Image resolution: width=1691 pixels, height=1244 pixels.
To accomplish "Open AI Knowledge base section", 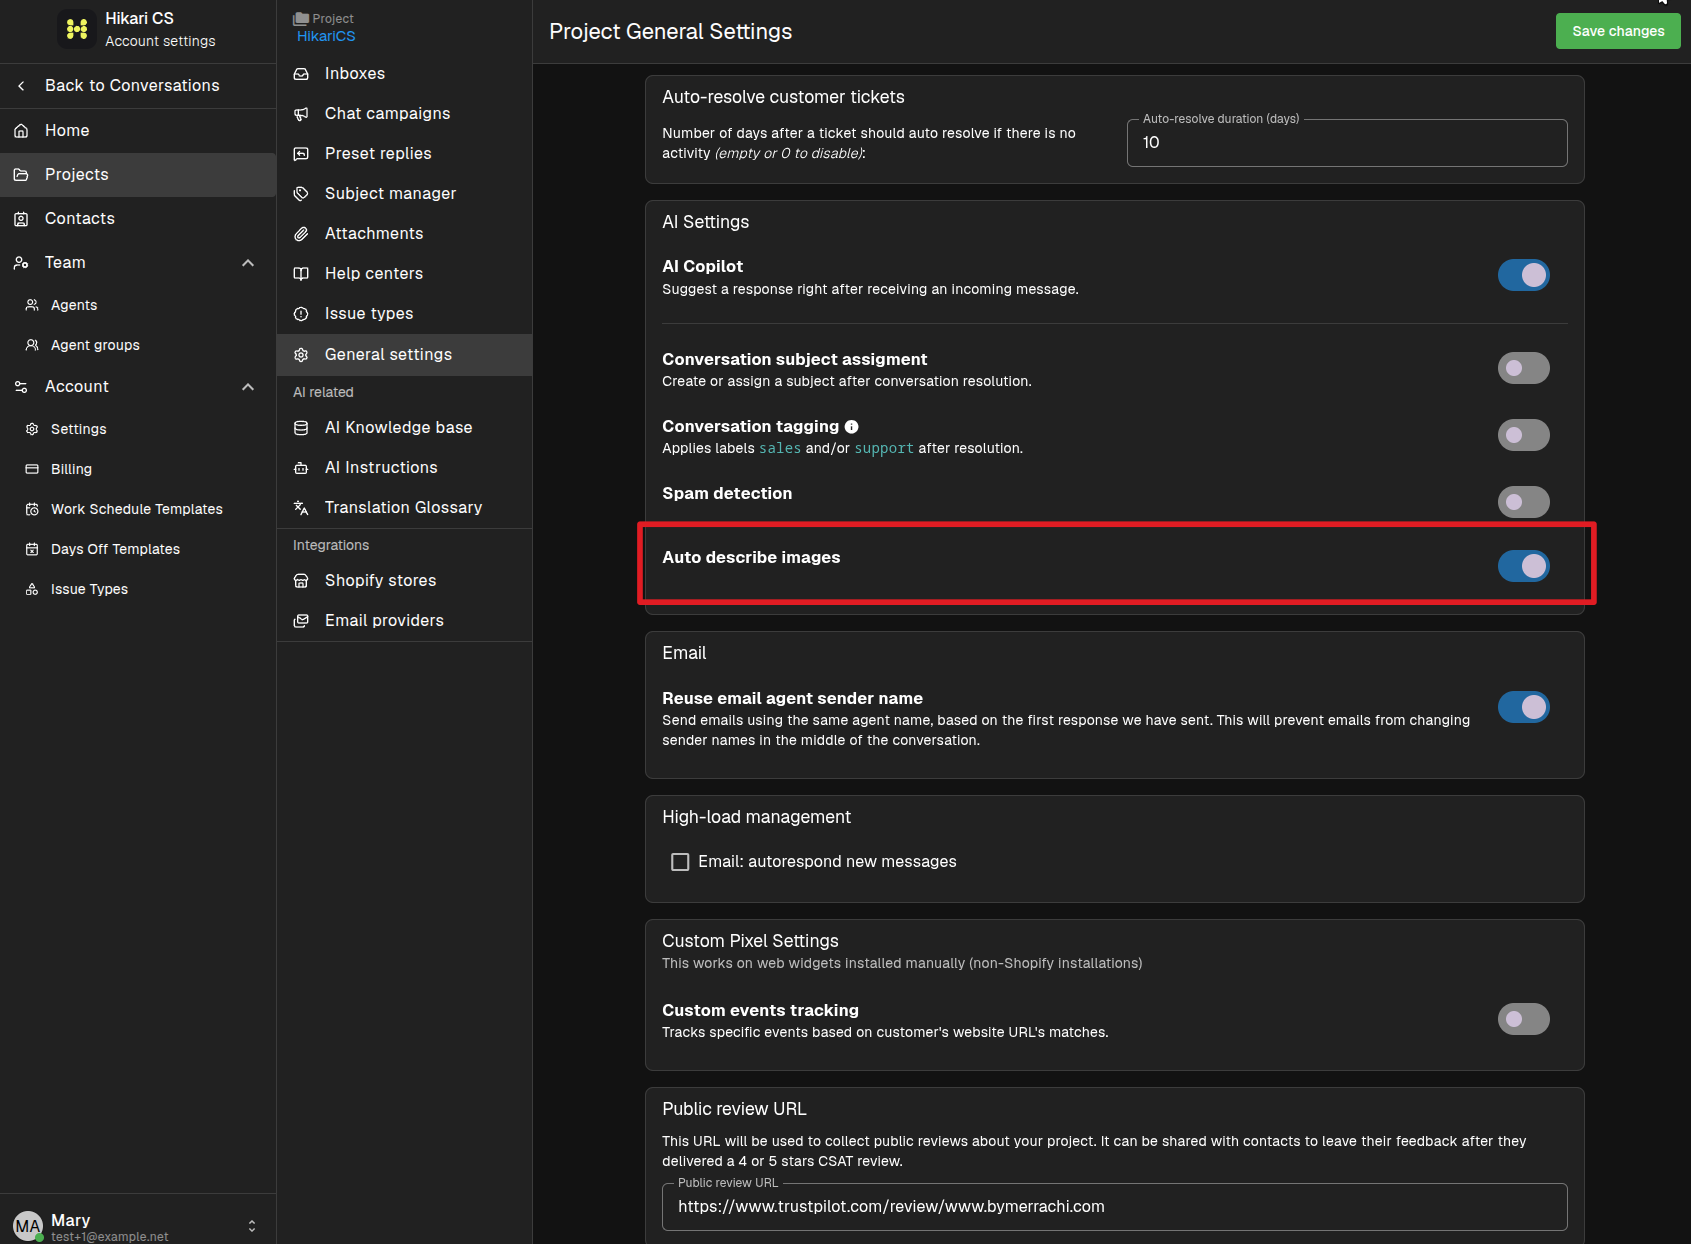I will click(404, 428).
